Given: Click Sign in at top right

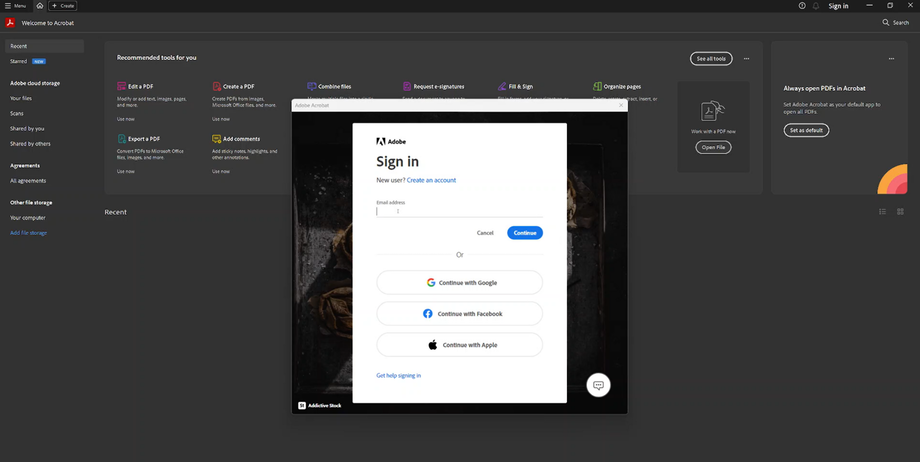Looking at the screenshot, I should 838,6.
